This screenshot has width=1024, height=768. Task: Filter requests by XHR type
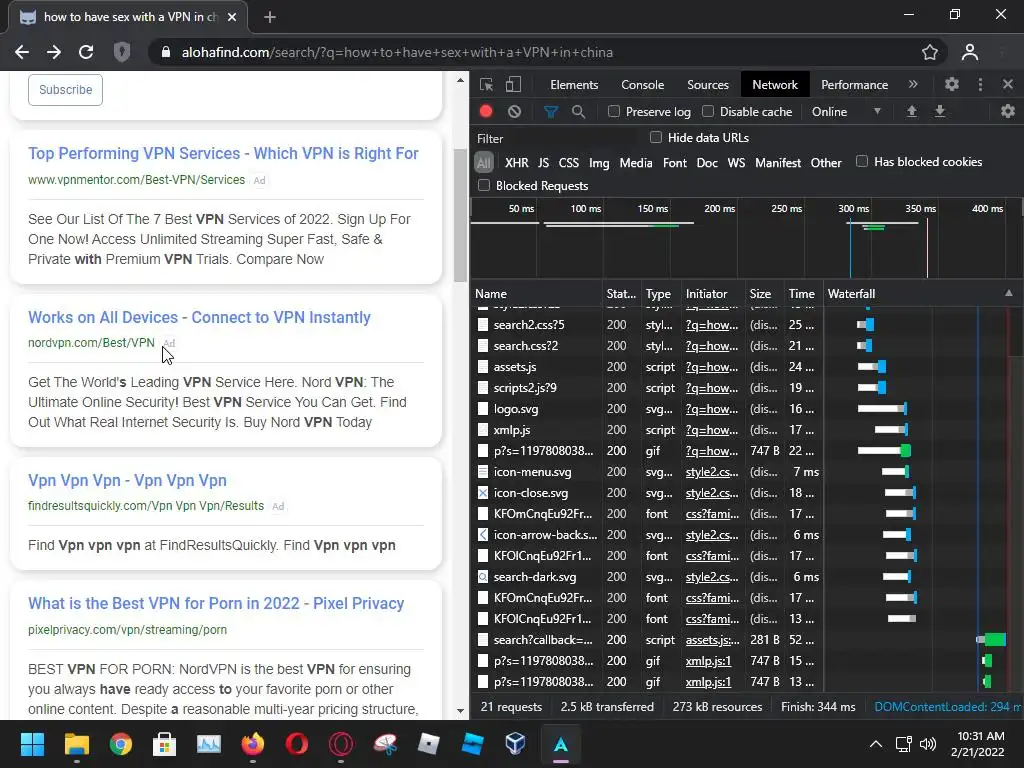click(x=517, y=163)
